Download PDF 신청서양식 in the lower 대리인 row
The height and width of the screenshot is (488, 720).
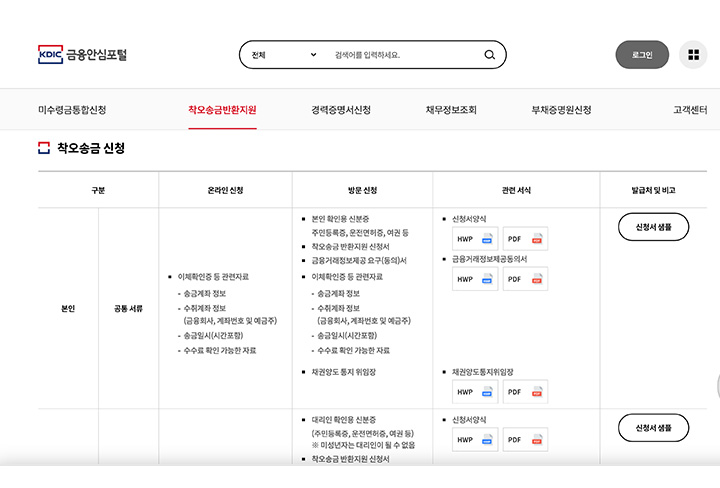(x=525, y=439)
